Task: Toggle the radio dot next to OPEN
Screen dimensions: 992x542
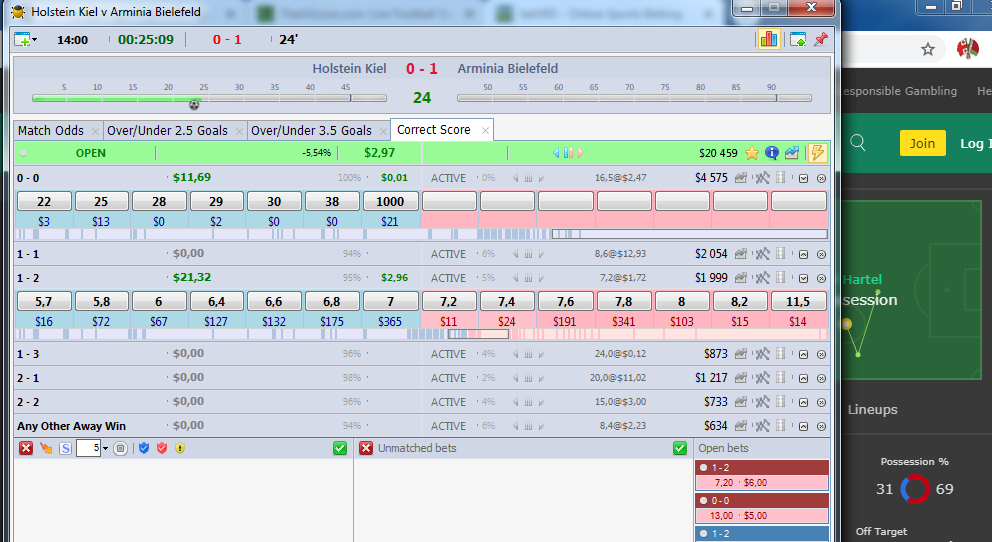Action: click(x=23, y=152)
